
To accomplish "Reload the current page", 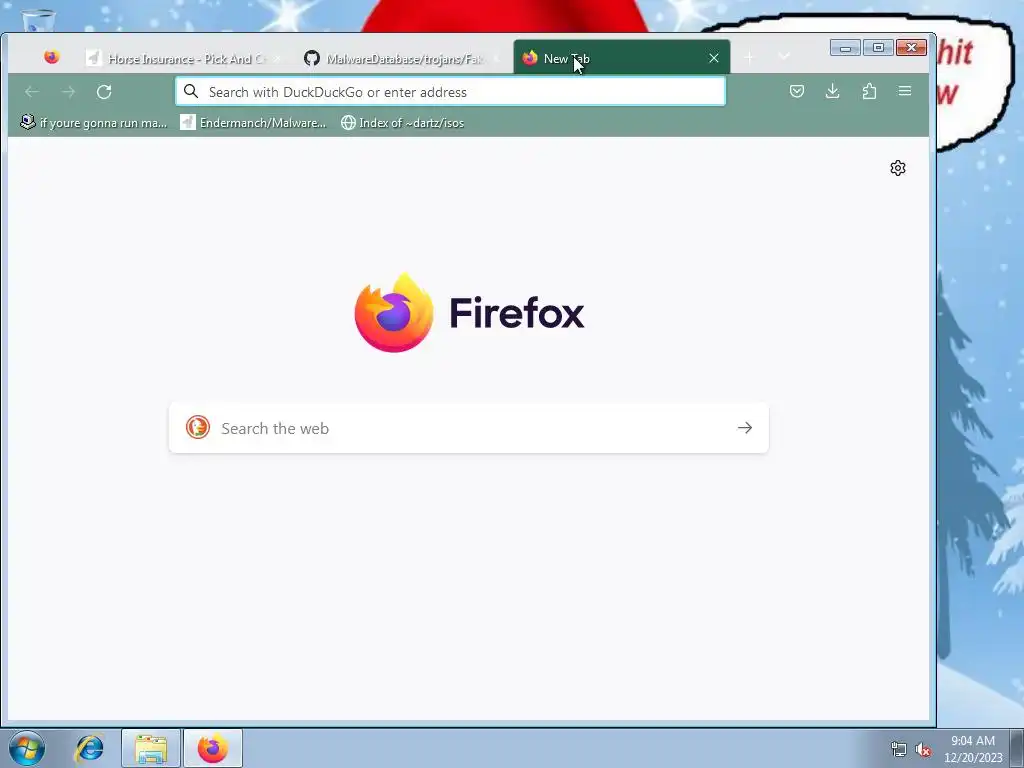I will click(x=104, y=91).
